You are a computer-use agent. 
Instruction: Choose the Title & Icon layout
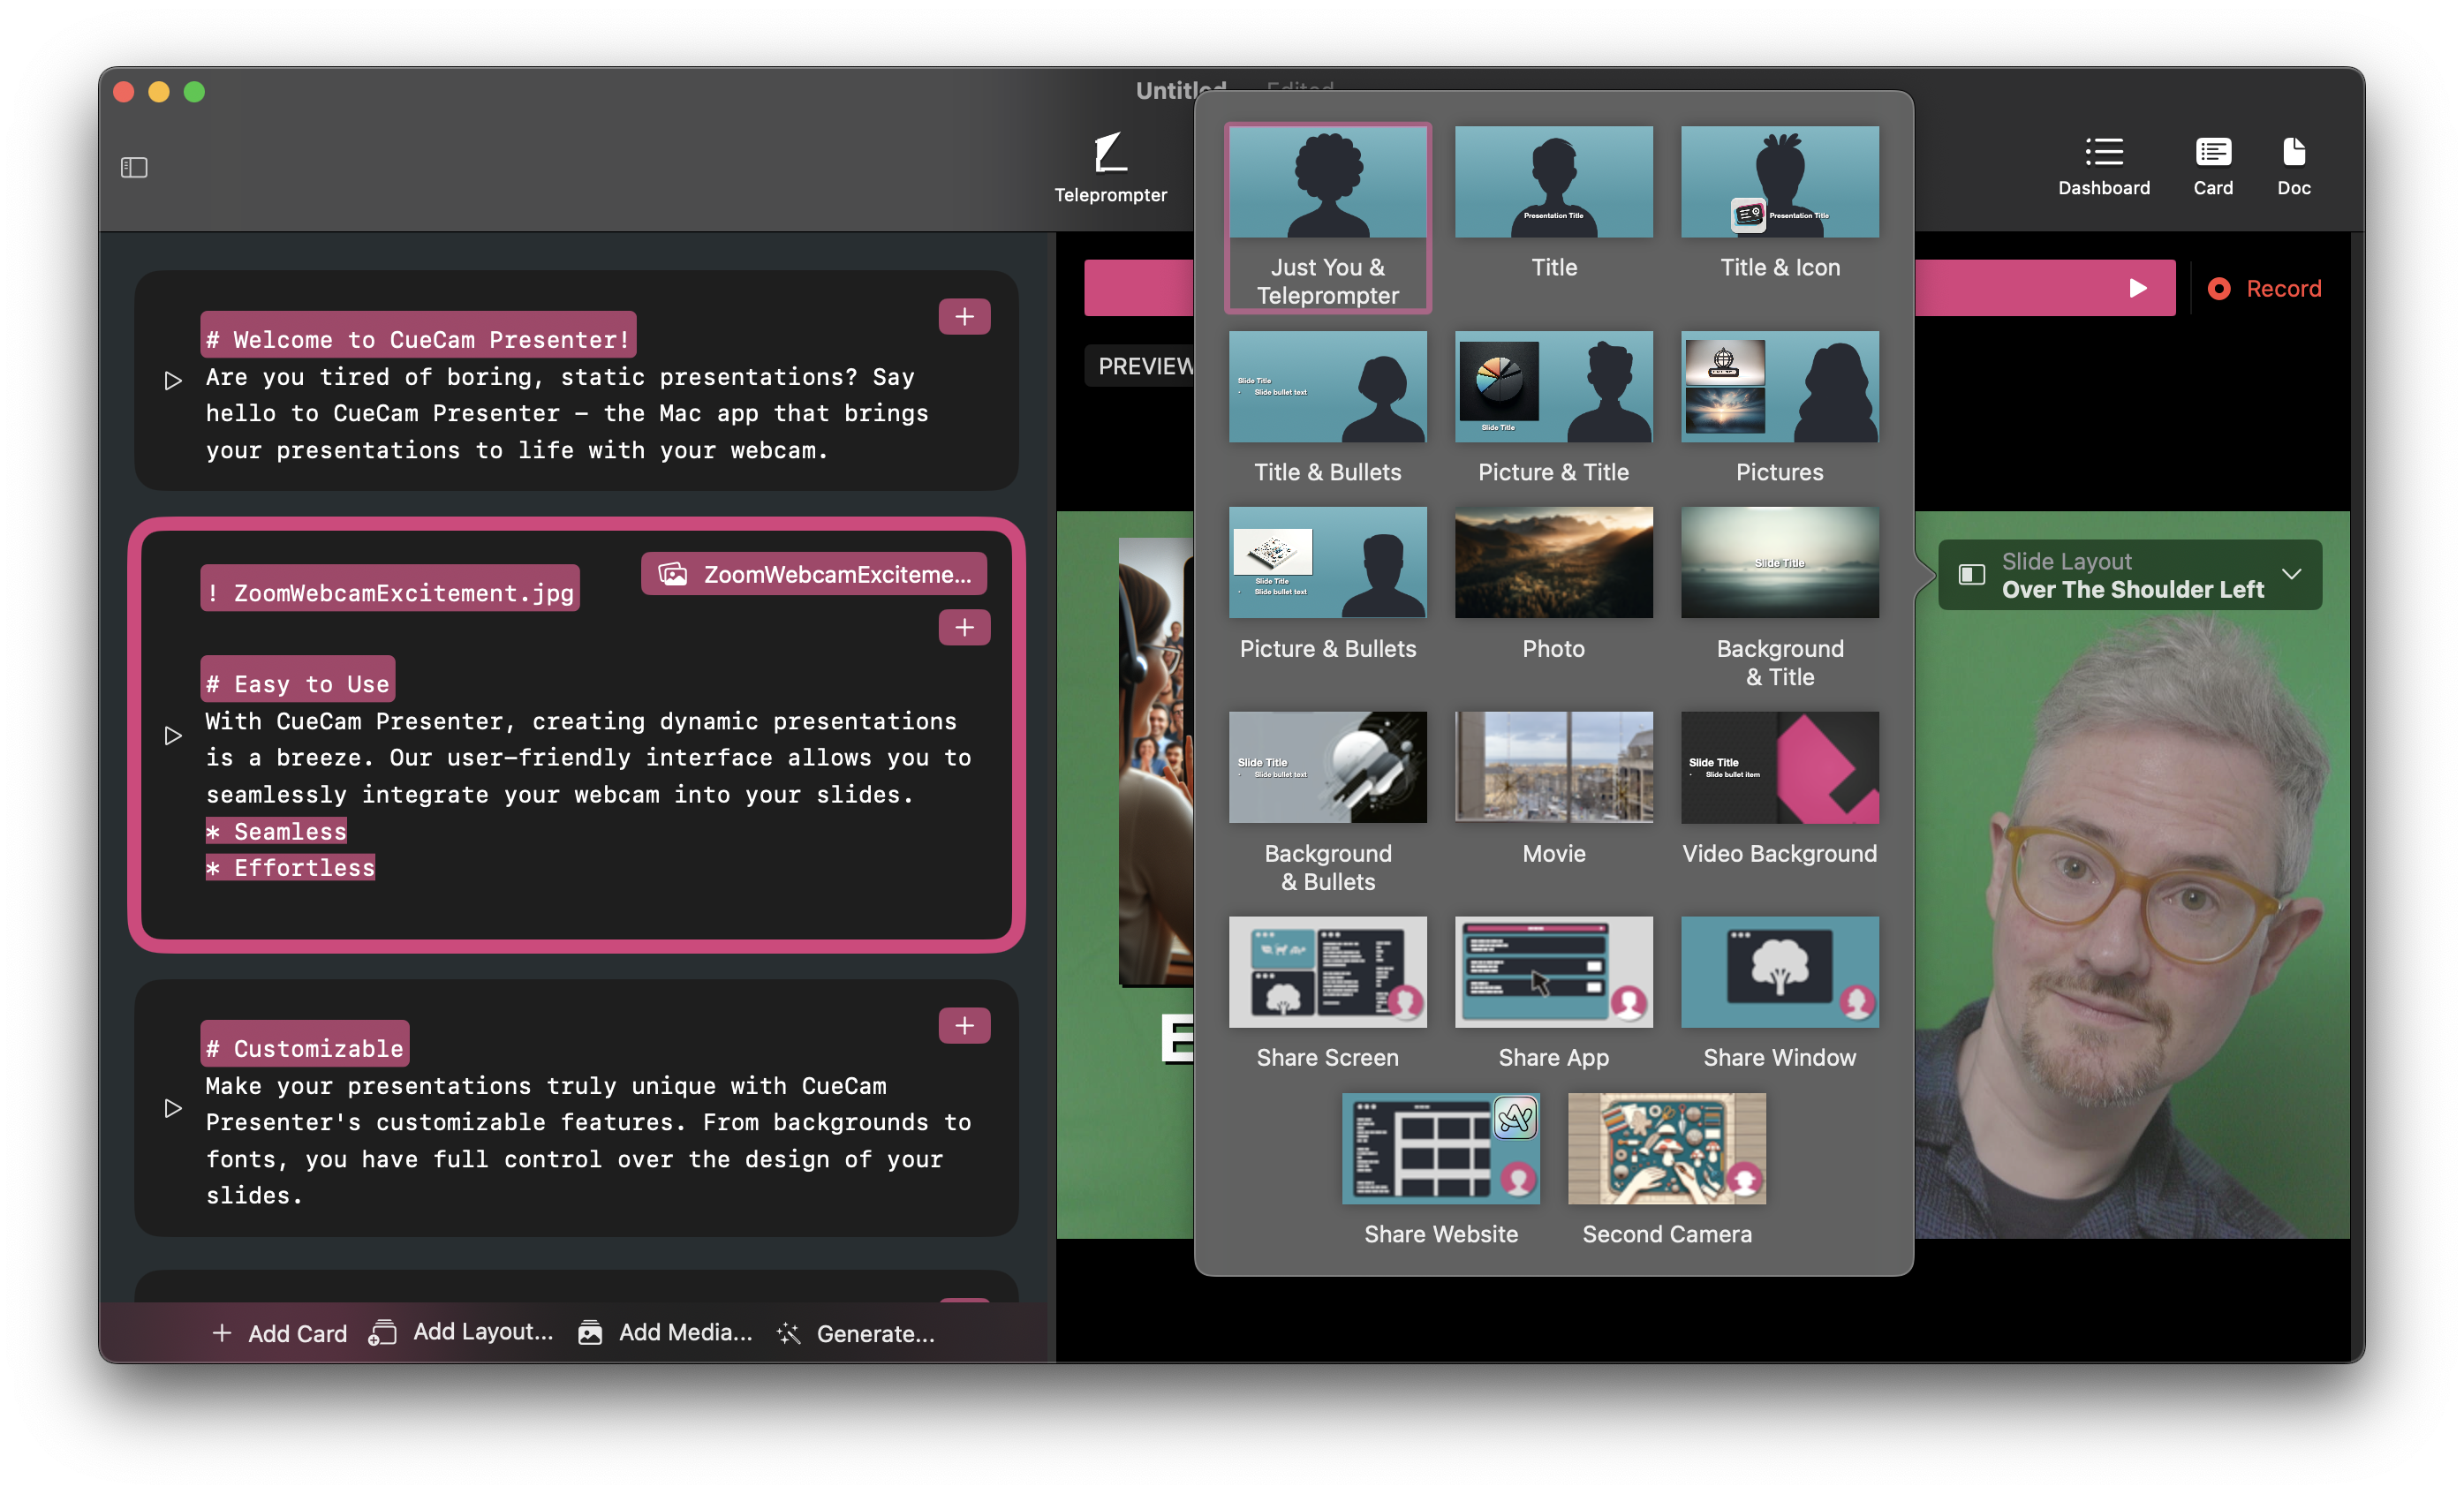pos(1779,203)
